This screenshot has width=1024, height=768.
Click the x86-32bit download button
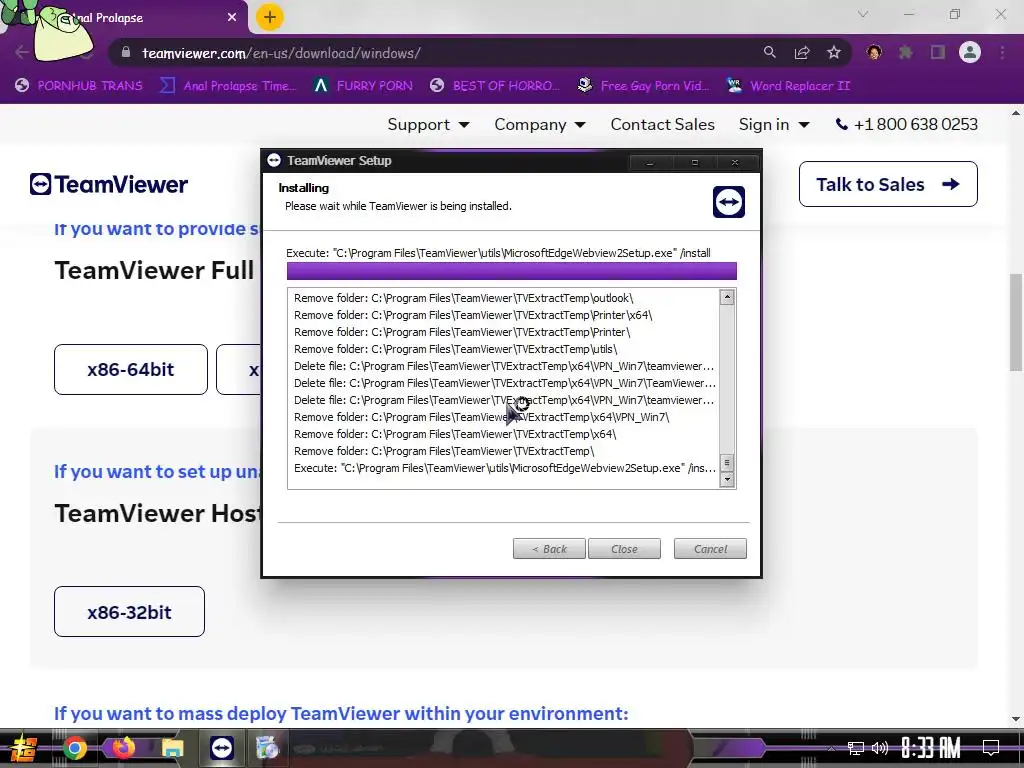coord(129,612)
